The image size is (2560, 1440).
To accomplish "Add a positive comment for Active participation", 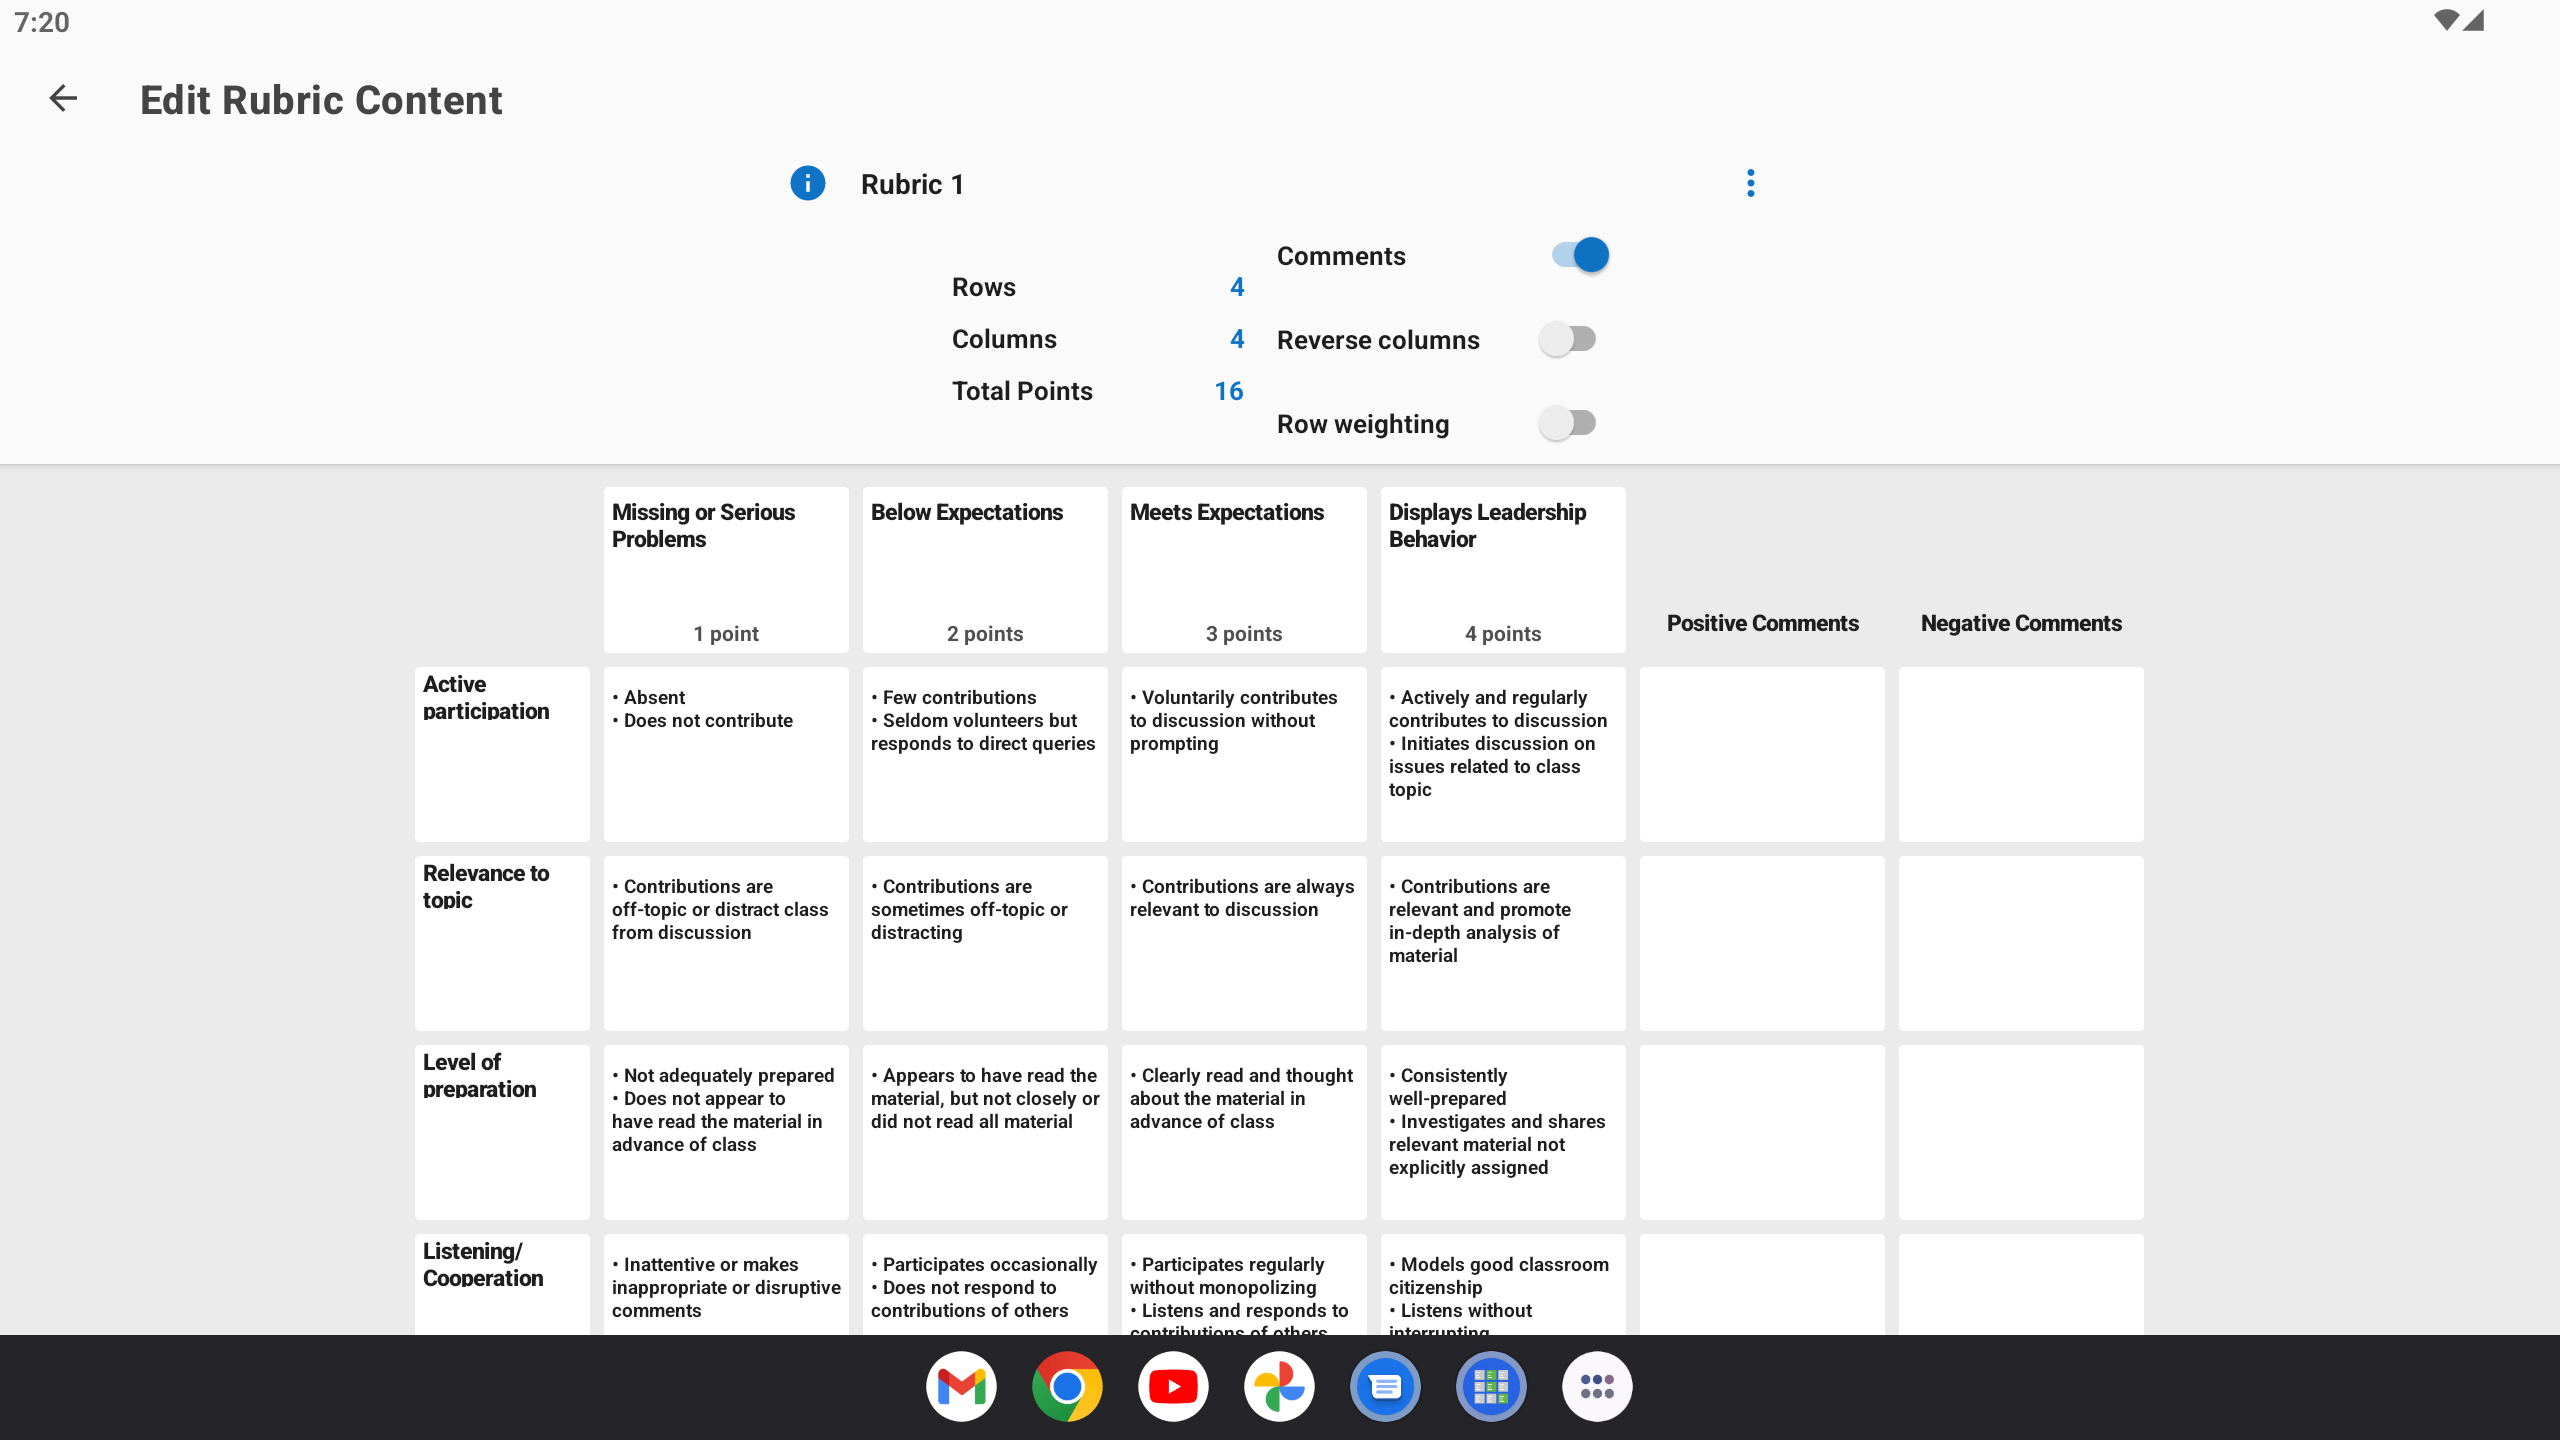I will point(1762,754).
